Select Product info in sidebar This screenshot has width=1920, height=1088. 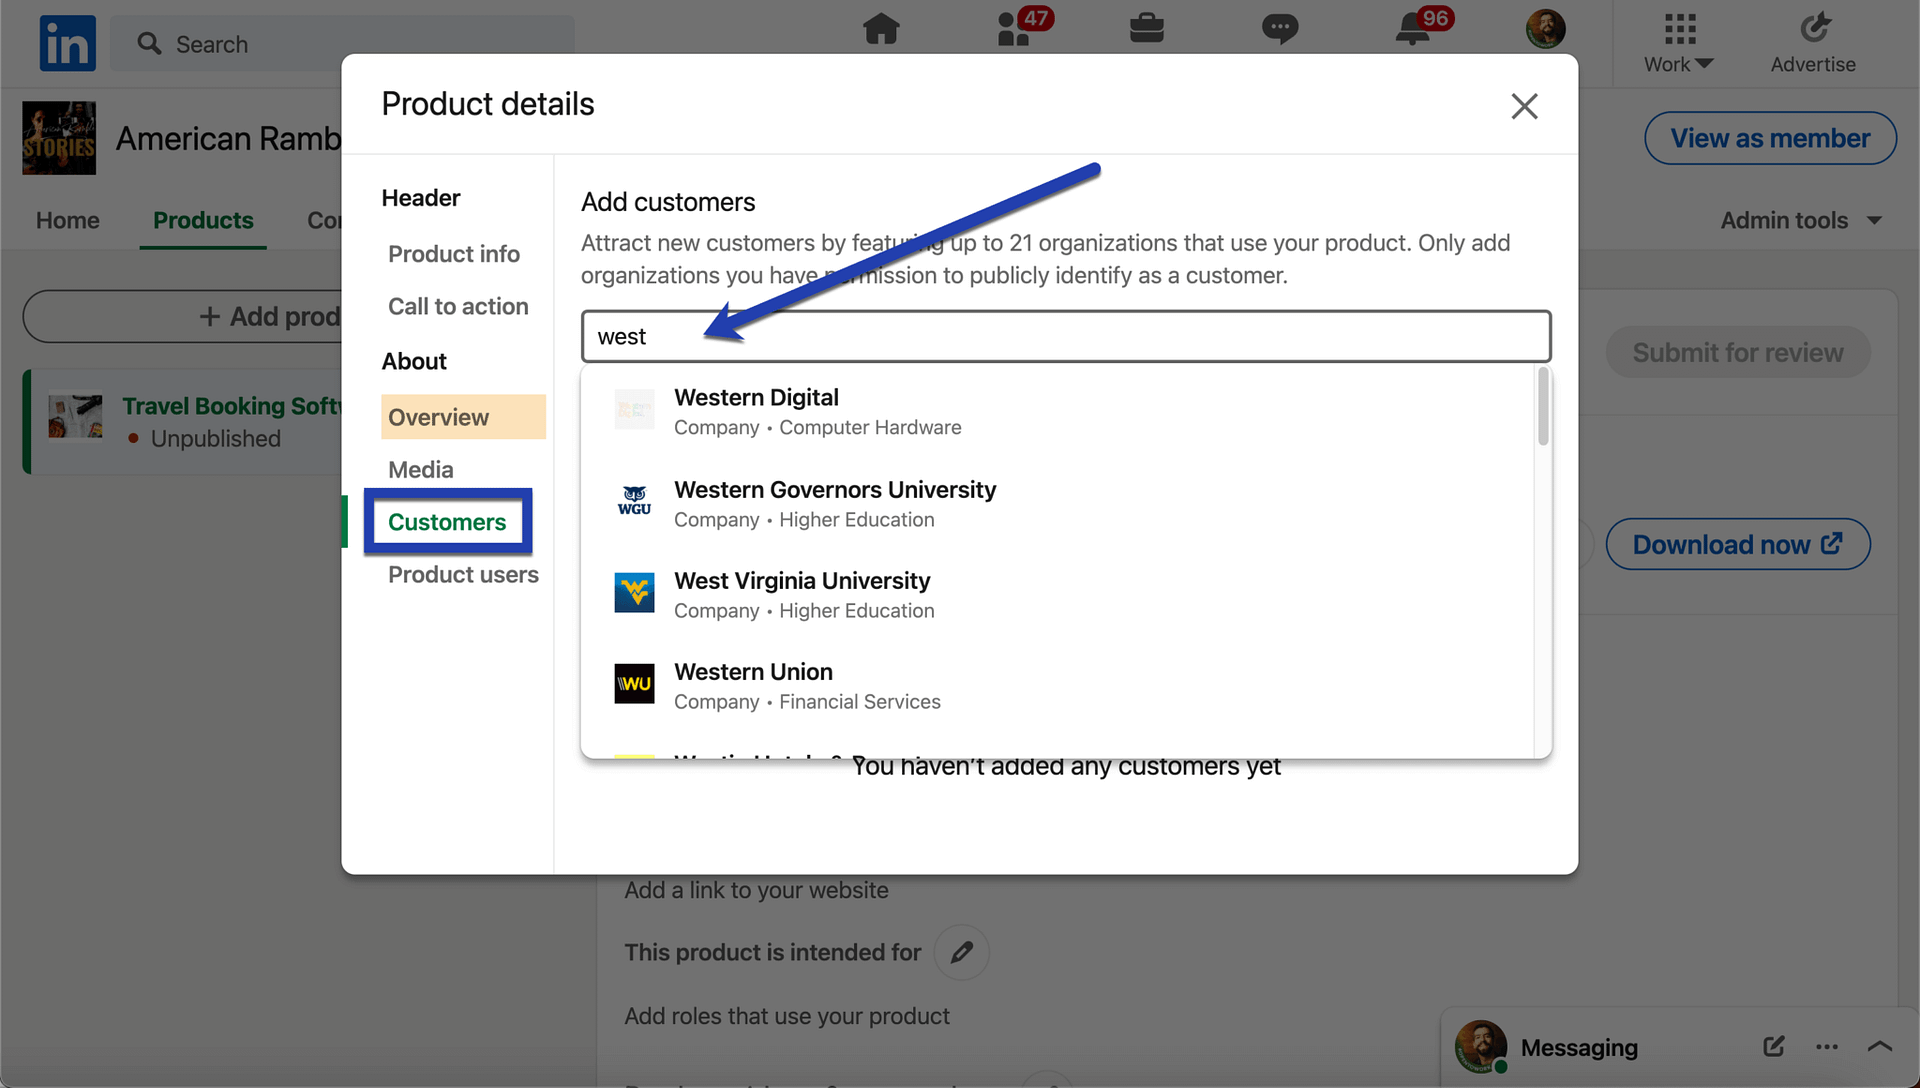[454, 254]
